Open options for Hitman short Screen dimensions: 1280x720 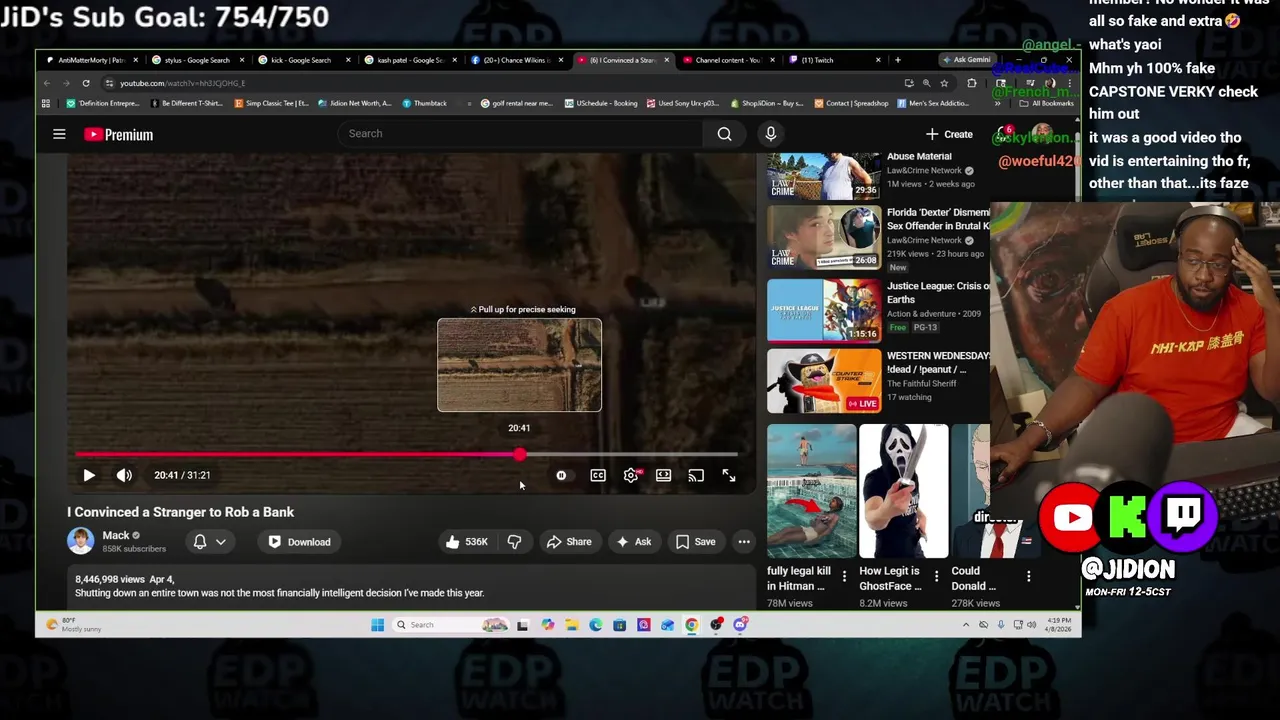pyautogui.click(x=844, y=576)
